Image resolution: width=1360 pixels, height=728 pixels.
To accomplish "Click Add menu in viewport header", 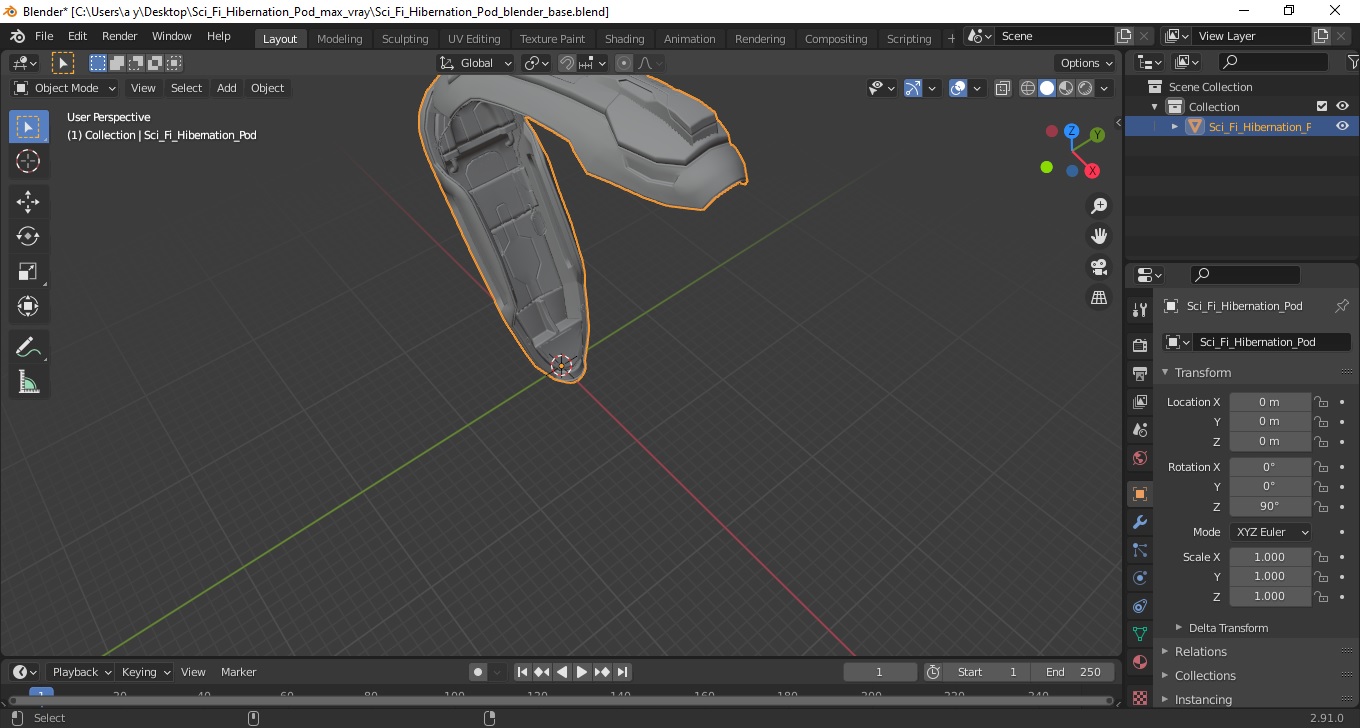I will coord(227,88).
